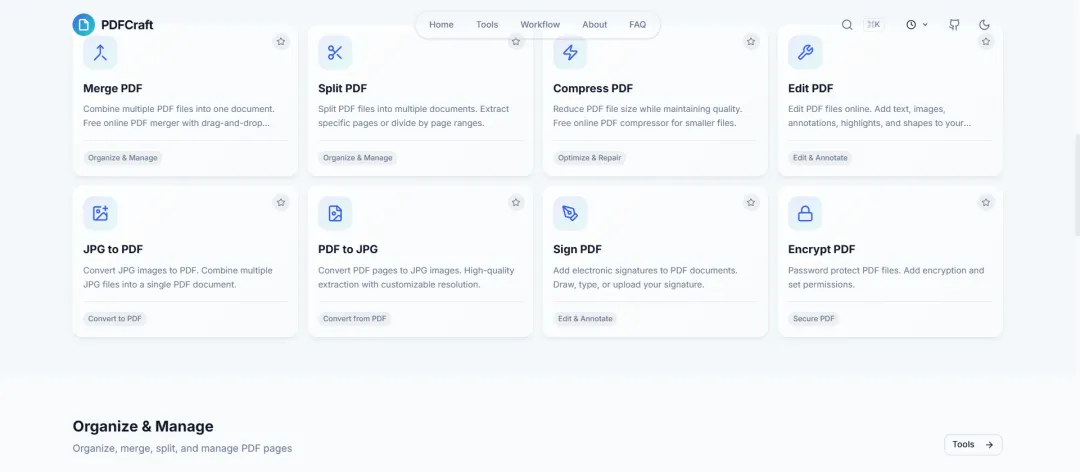Open the GitHub icon in the header
Screen dimensions: 1080x472
point(954,25)
